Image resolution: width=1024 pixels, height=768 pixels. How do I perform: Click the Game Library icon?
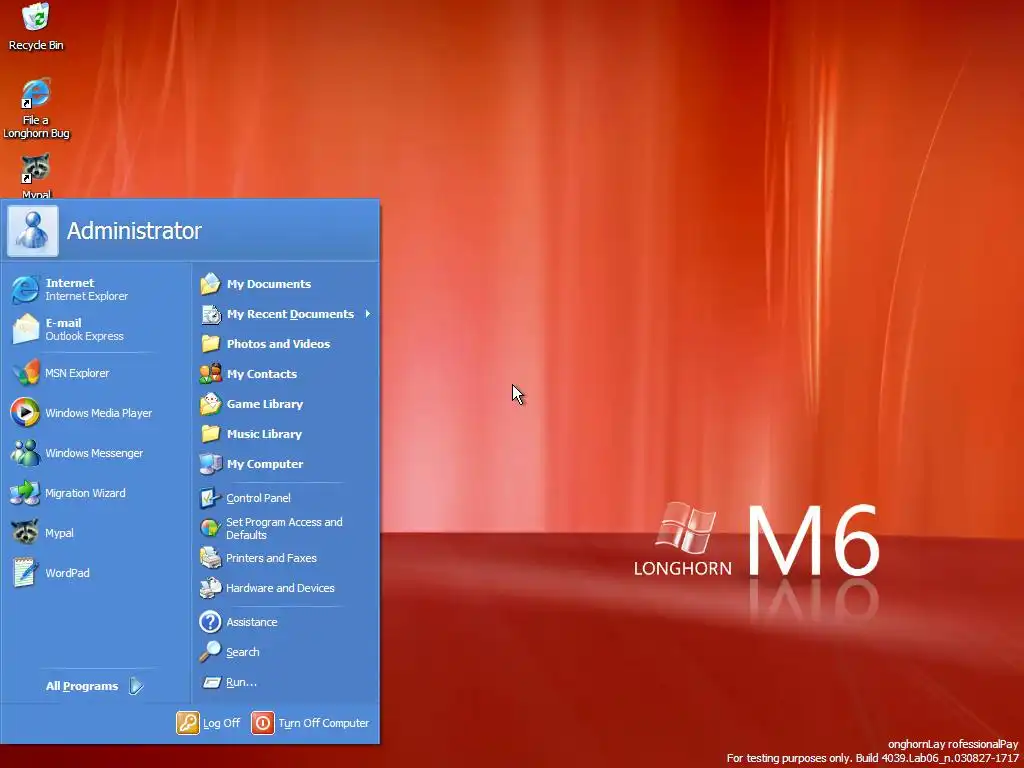210,404
